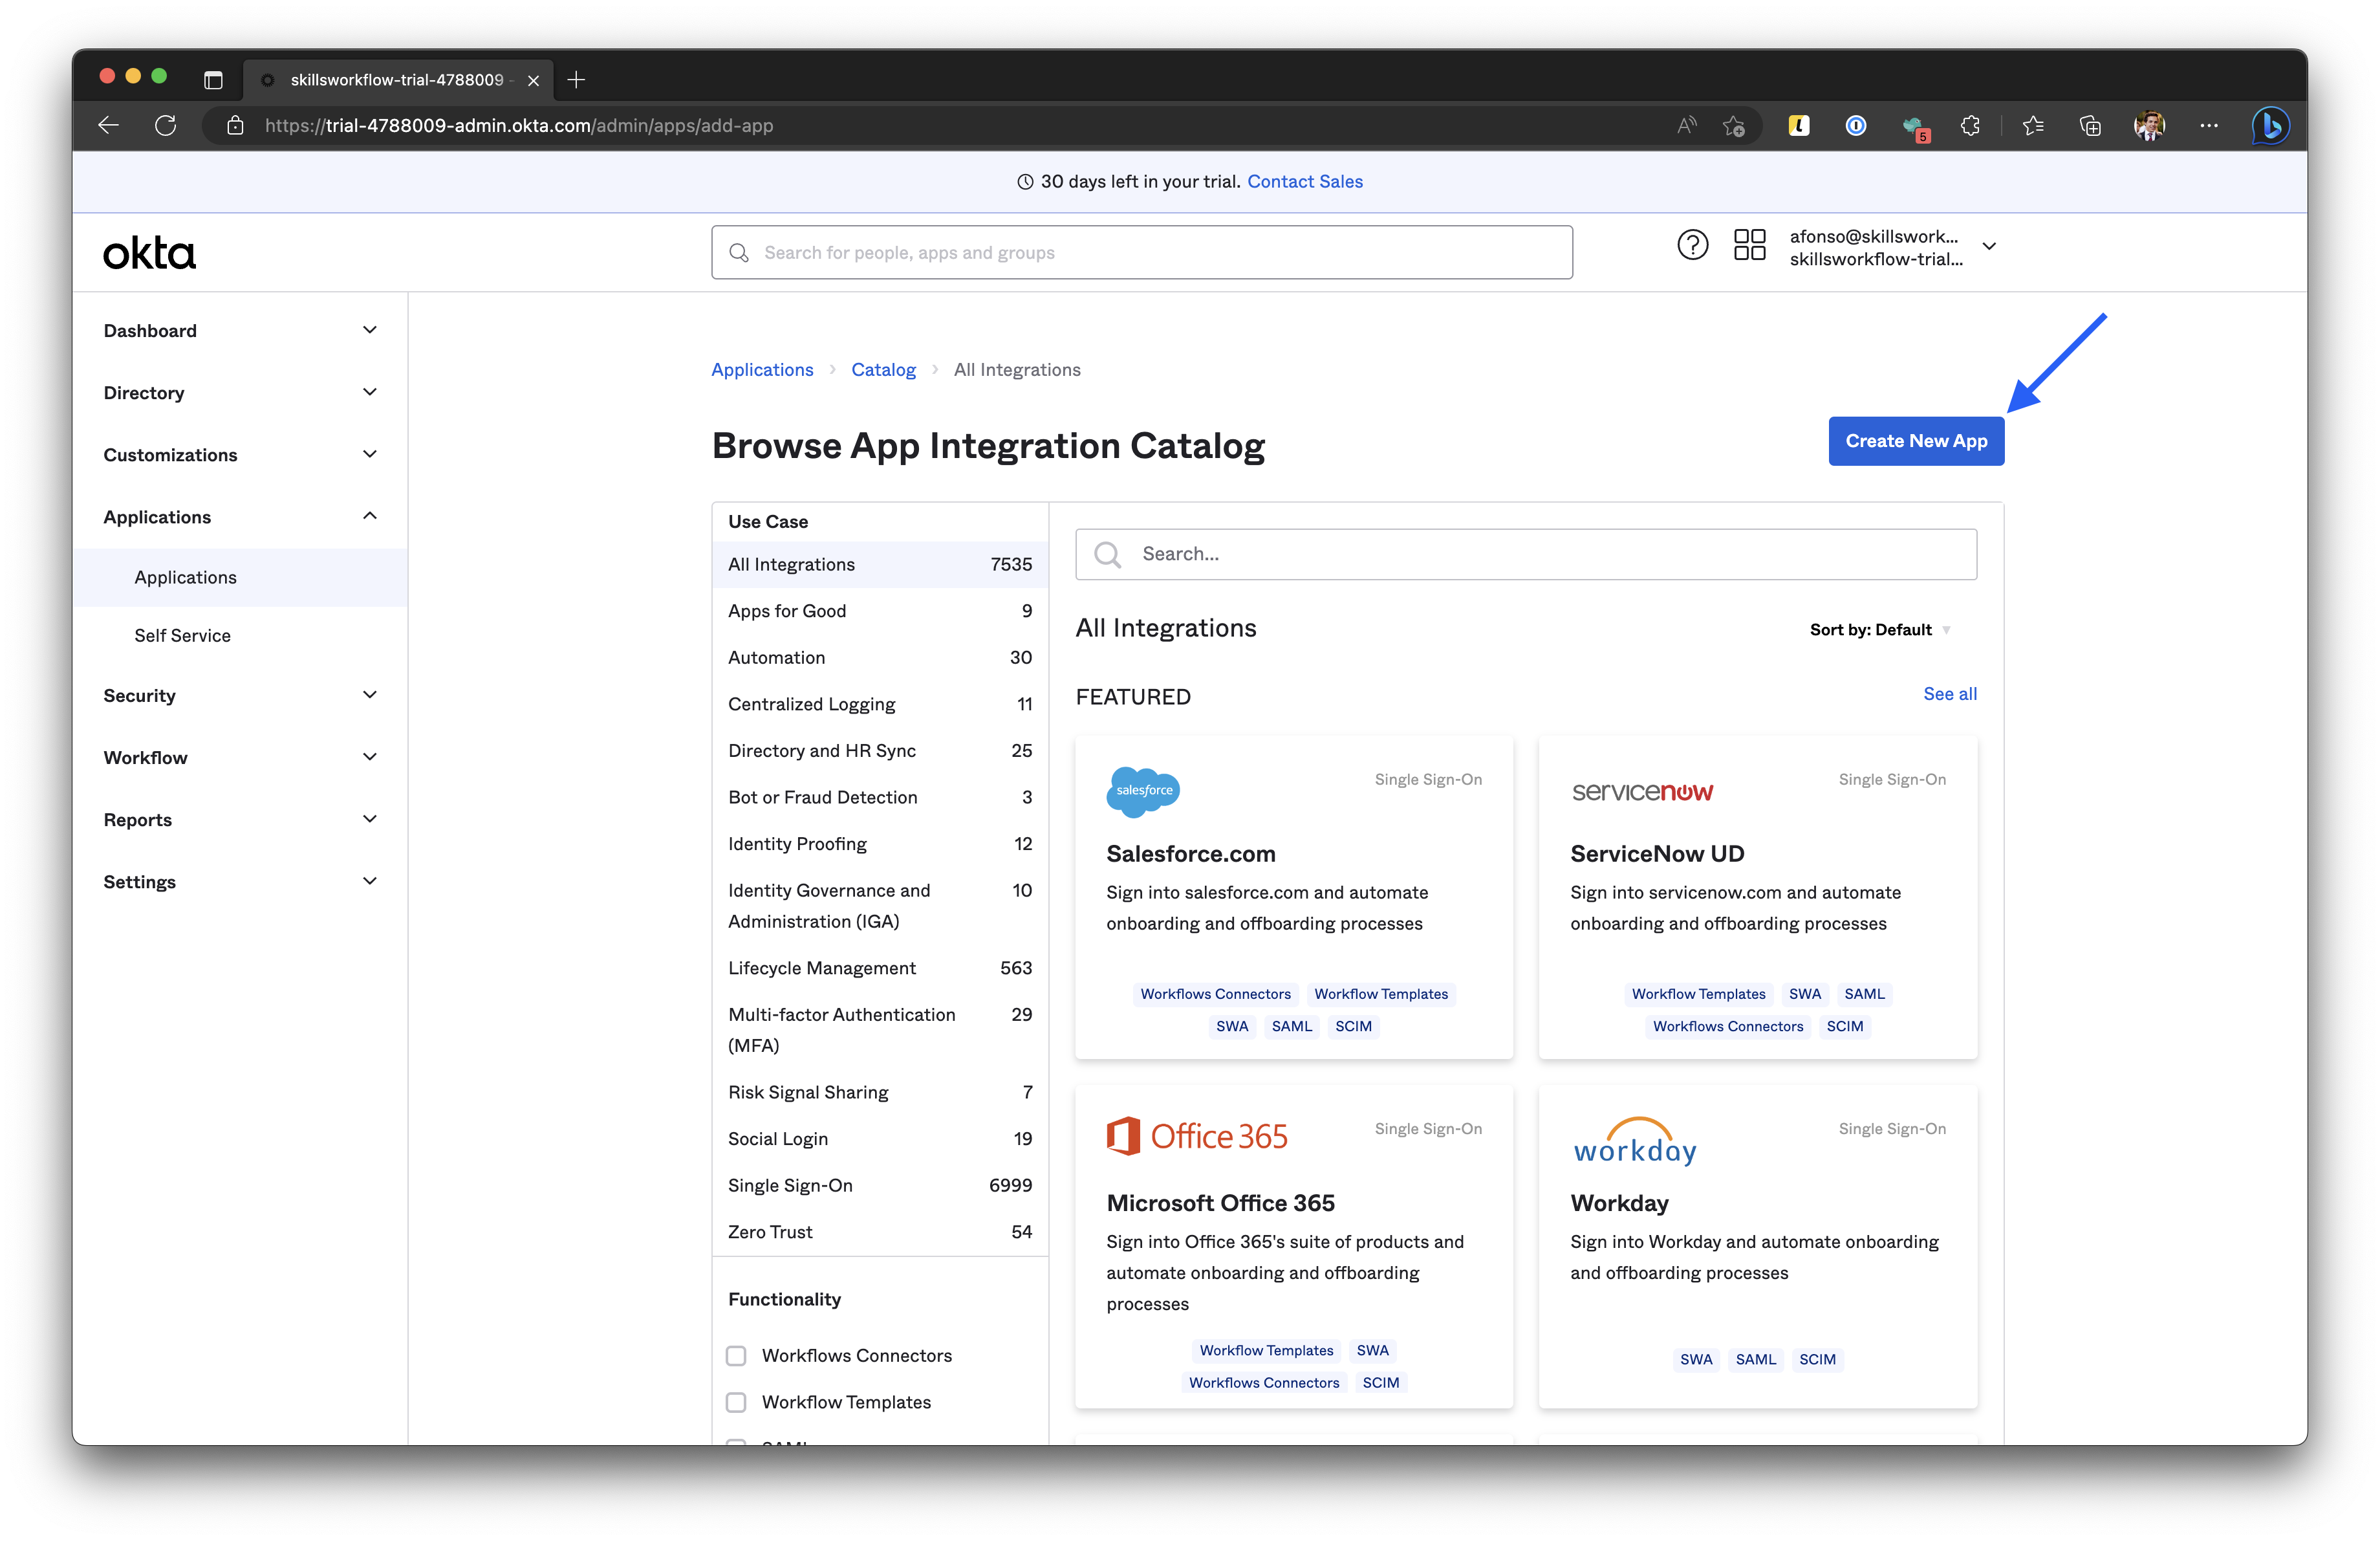The height and width of the screenshot is (1541, 2380).
Task: Open the yellow extension icon
Action: tap(1799, 125)
